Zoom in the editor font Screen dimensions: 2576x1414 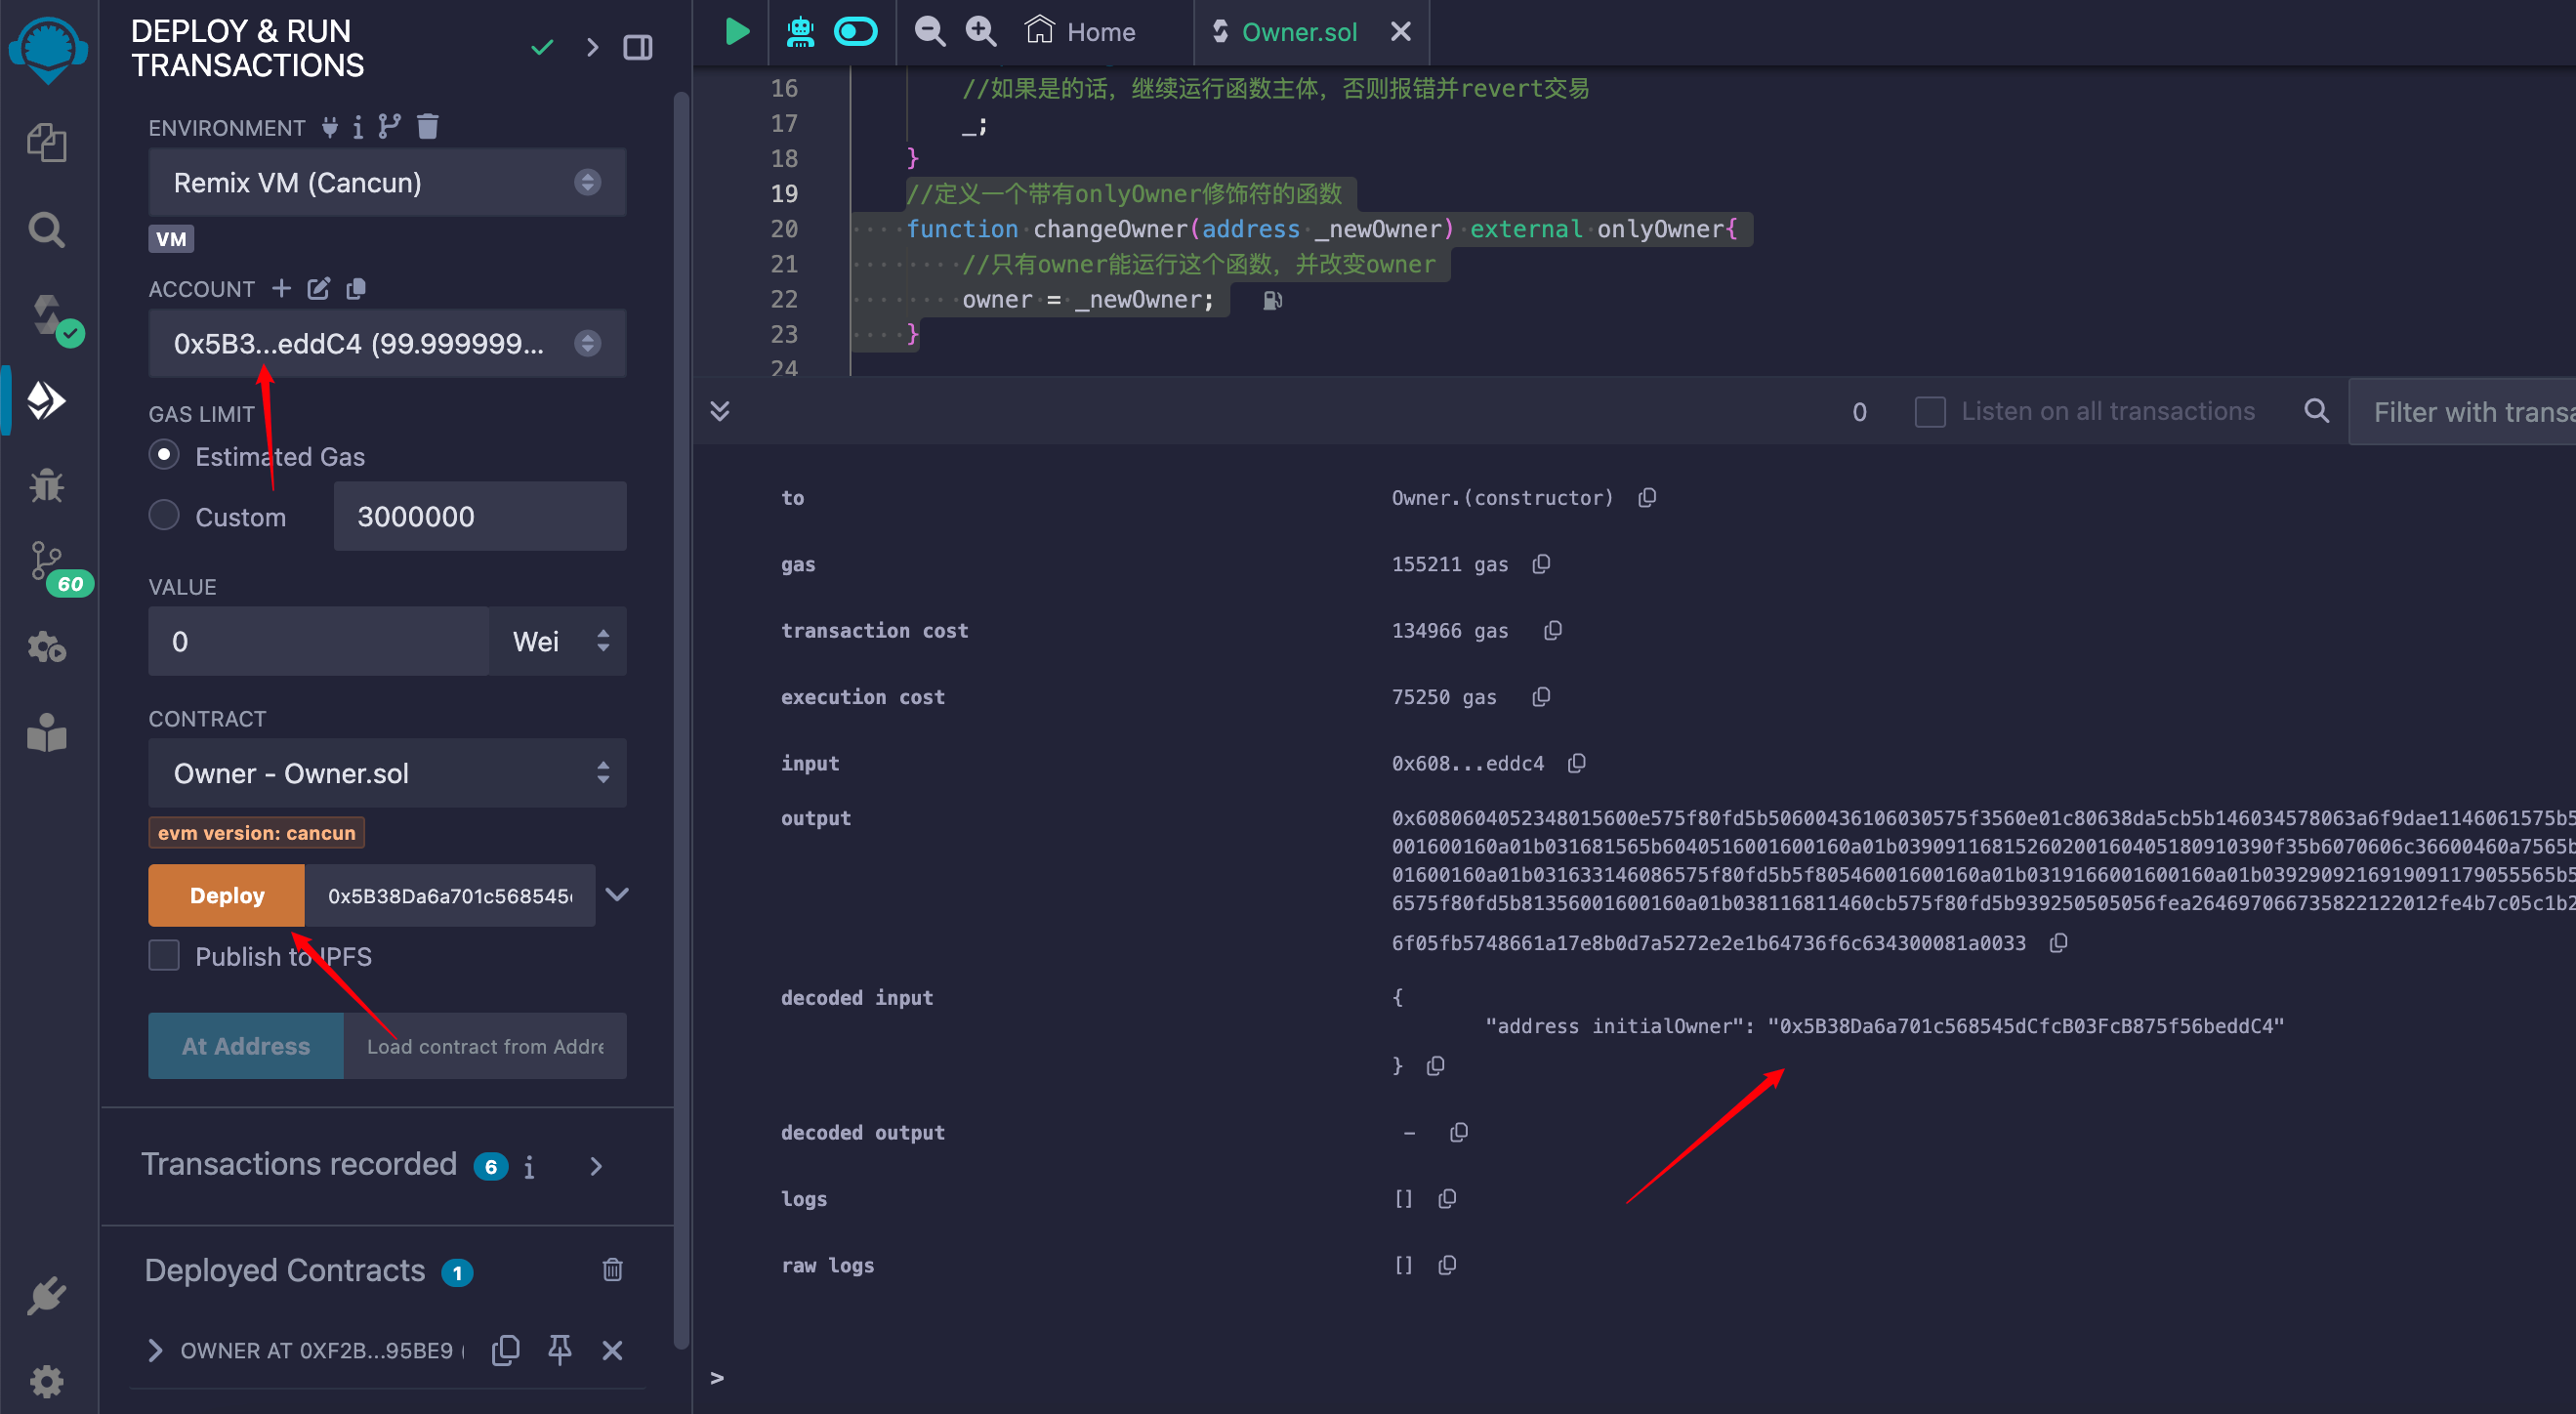tap(981, 32)
